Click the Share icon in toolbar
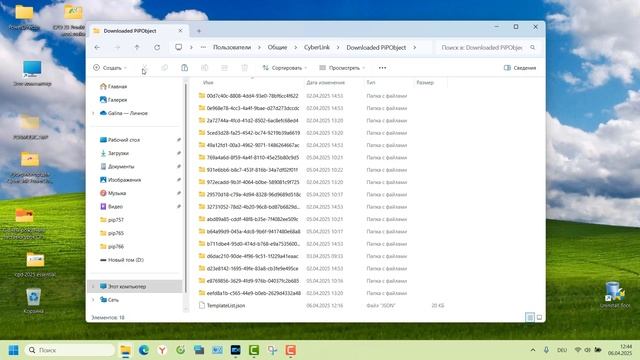 coord(224,68)
